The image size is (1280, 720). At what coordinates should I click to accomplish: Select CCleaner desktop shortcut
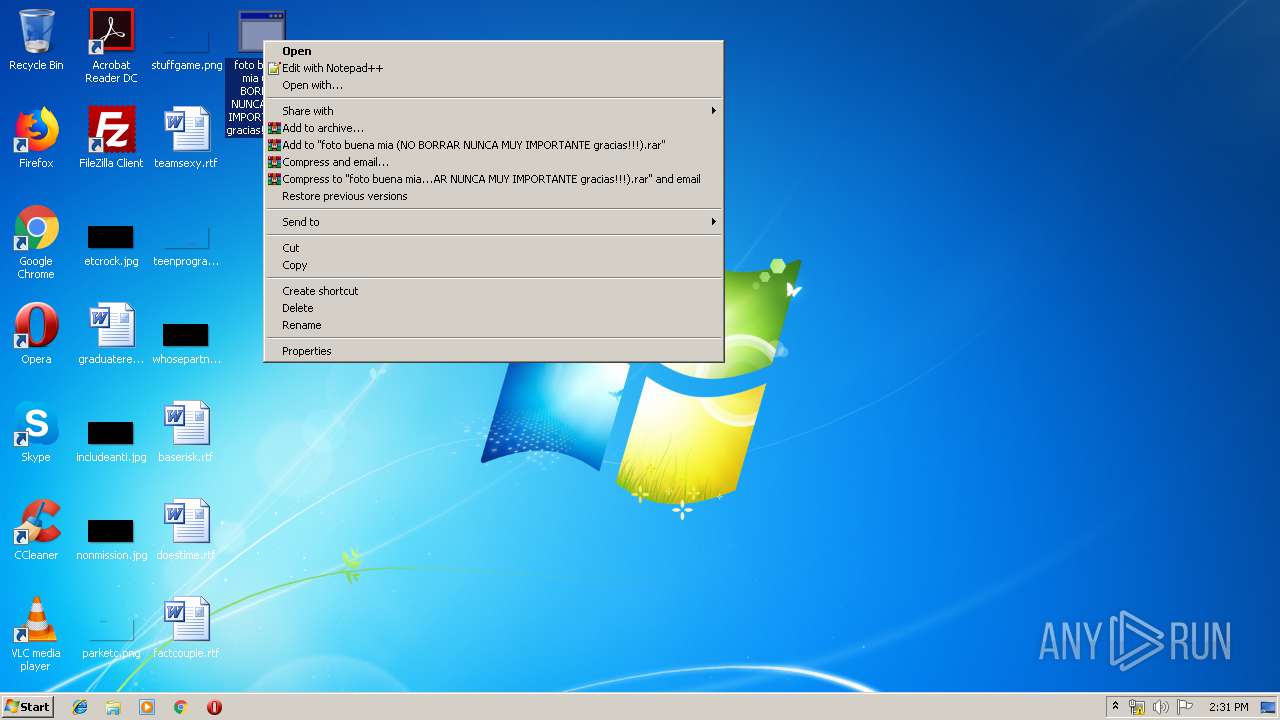point(36,530)
